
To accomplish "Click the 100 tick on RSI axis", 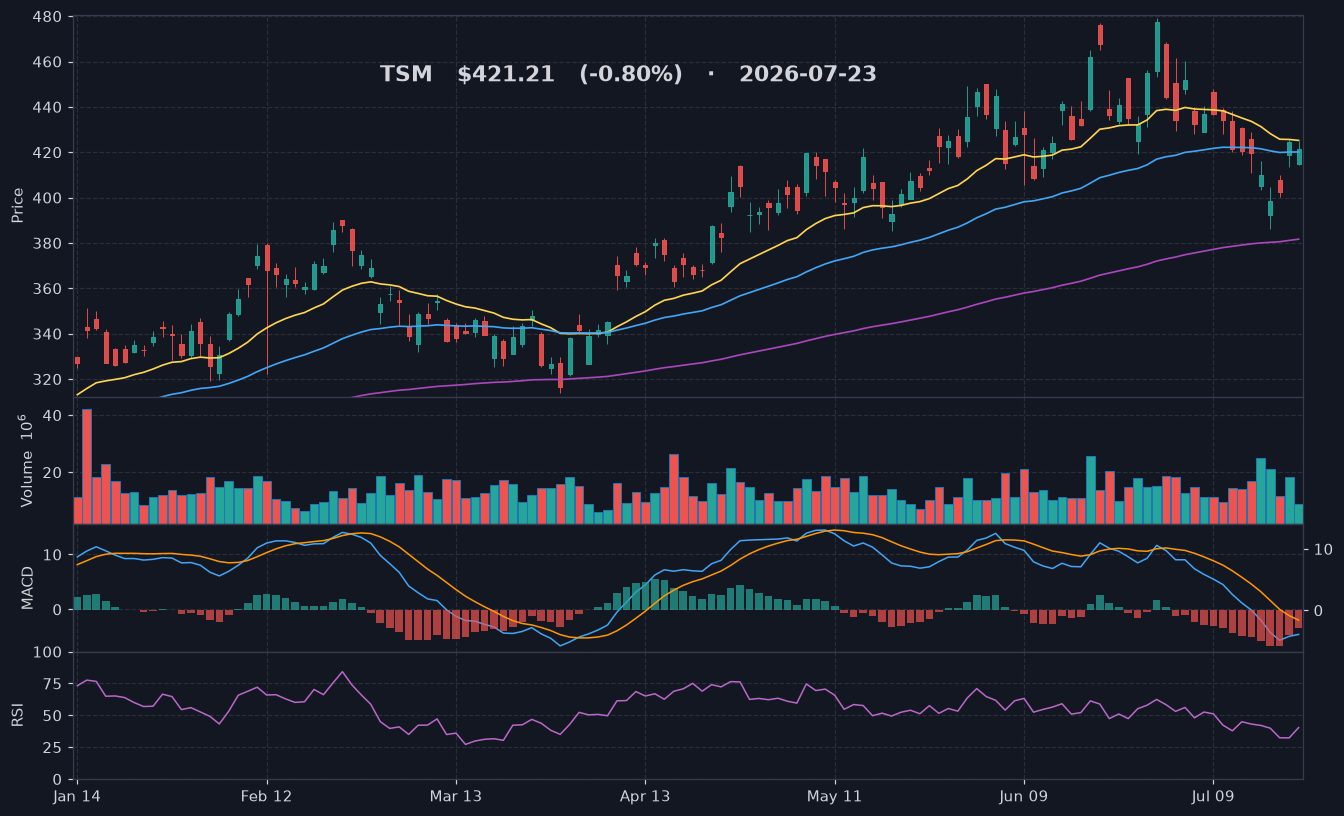I will point(48,653).
